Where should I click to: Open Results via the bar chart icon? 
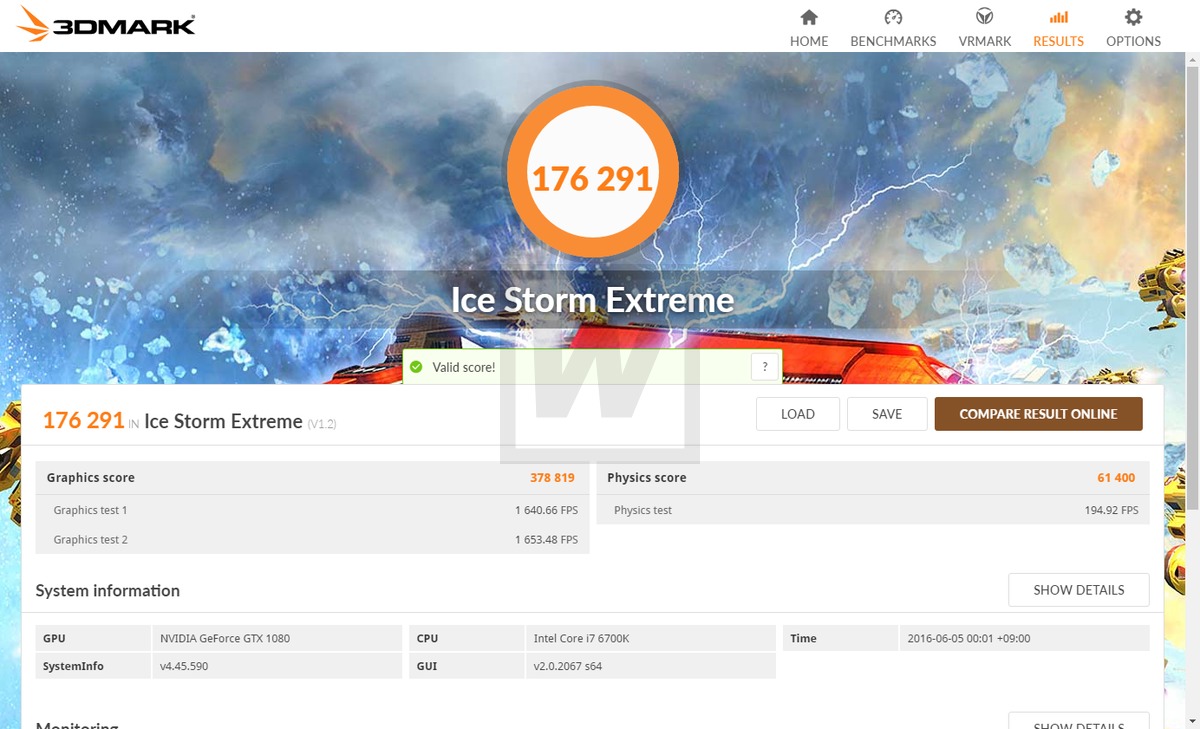coord(1058,17)
